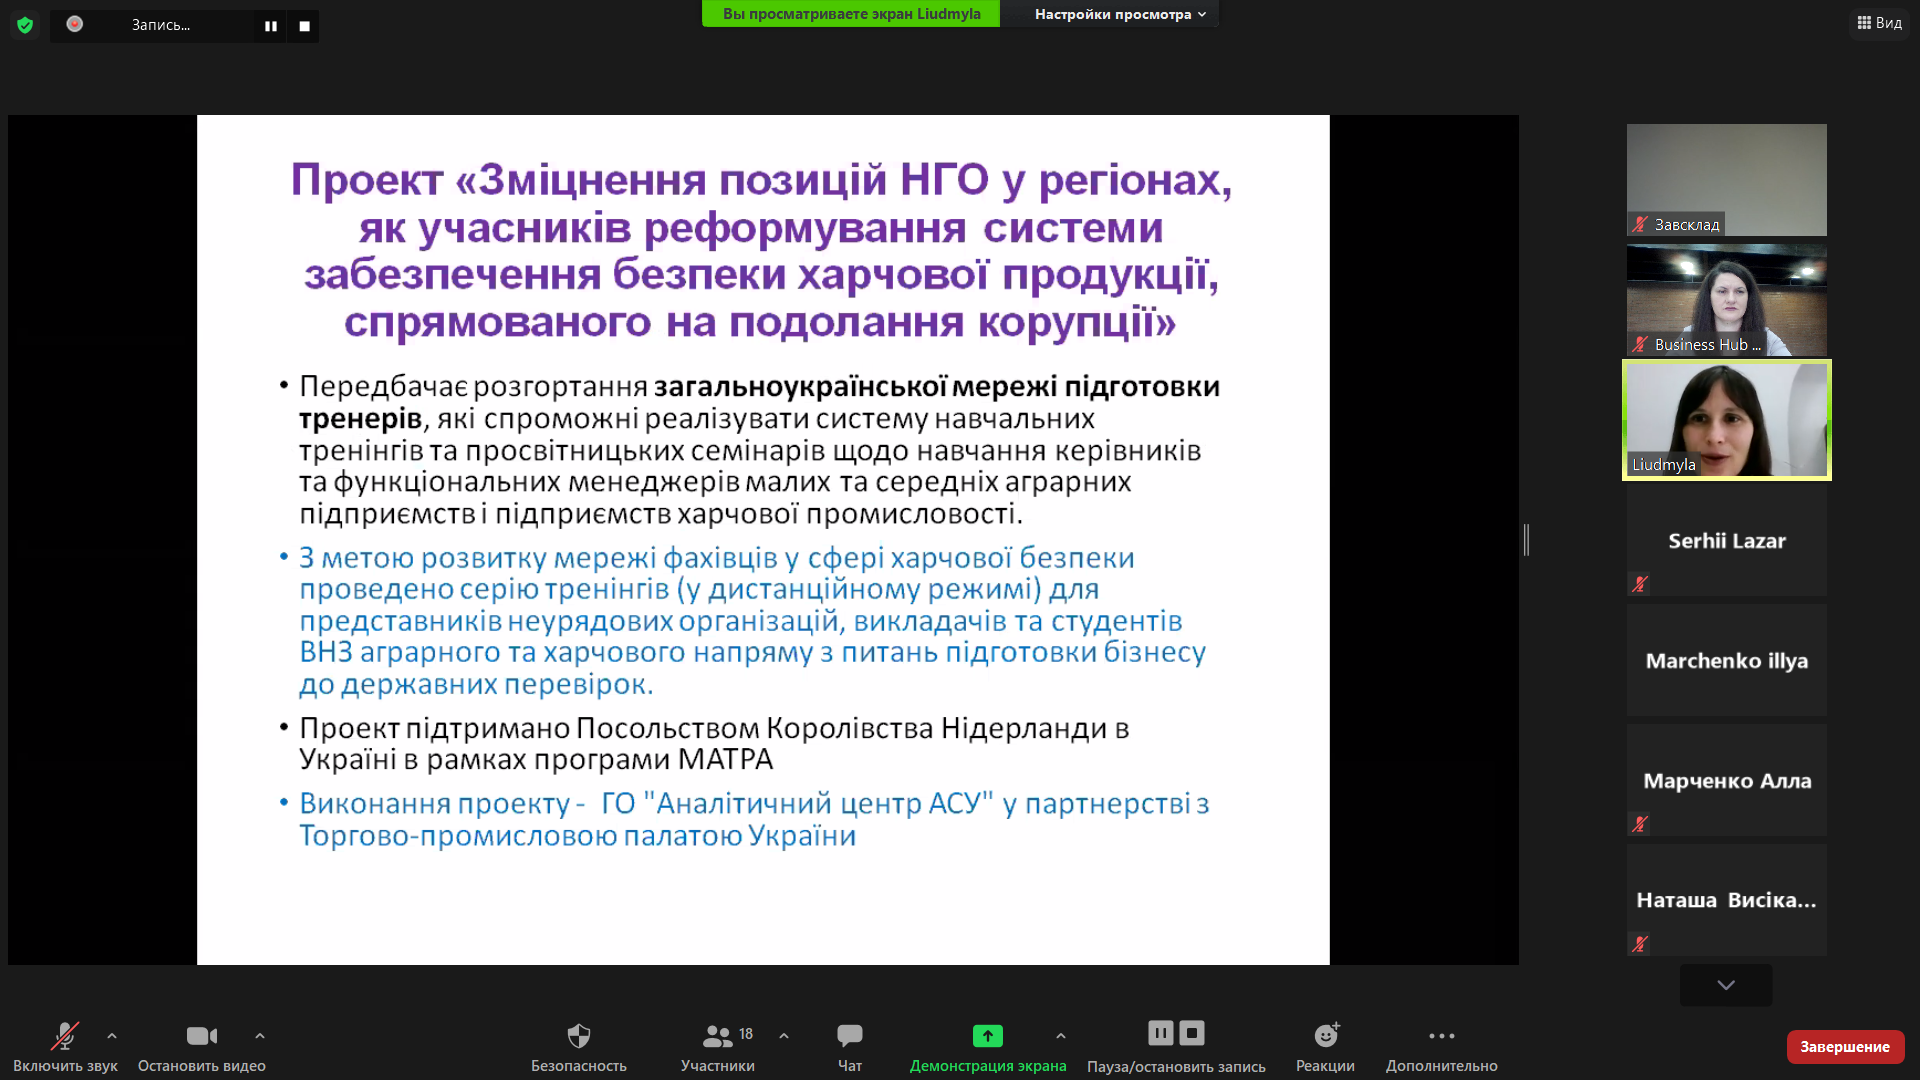Unmute microphone with Включить звук
1920x1080 pixels.
(65, 1047)
